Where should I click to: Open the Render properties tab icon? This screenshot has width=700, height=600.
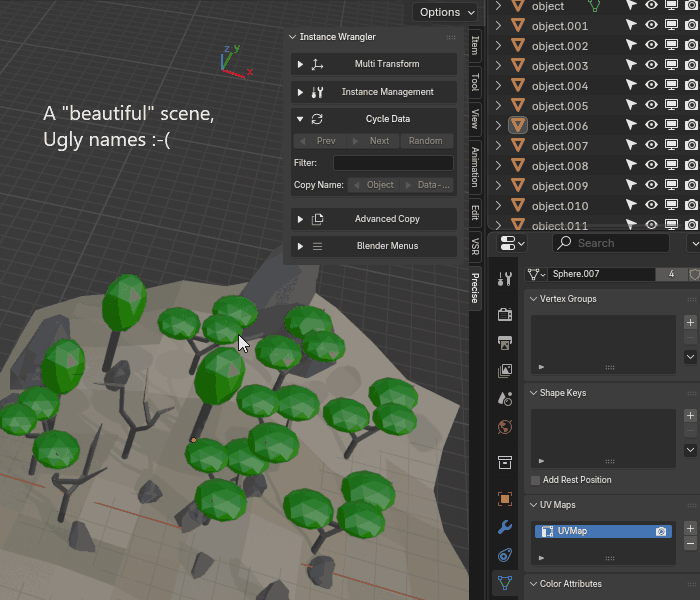505,315
